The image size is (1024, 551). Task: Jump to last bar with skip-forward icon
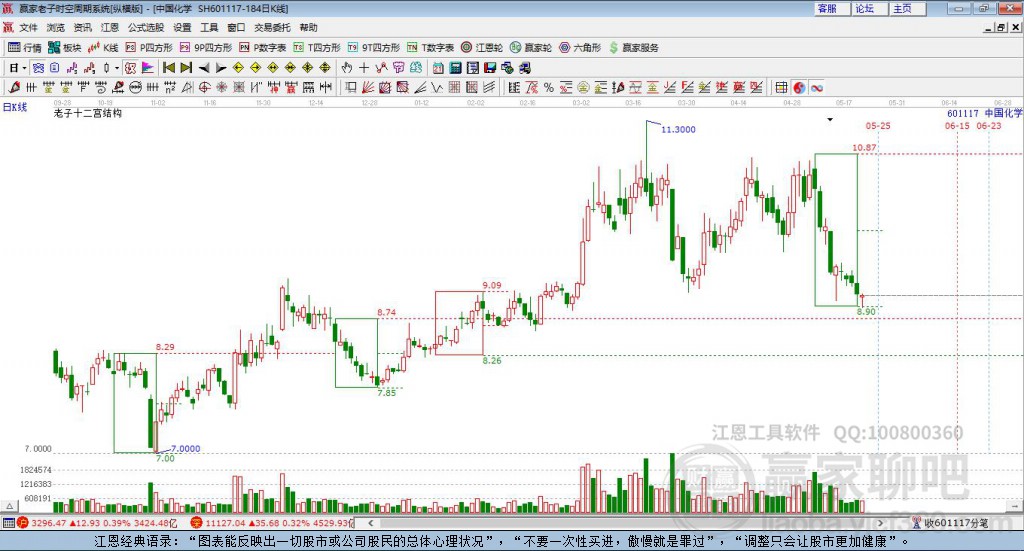pyautogui.click(x=186, y=68)
